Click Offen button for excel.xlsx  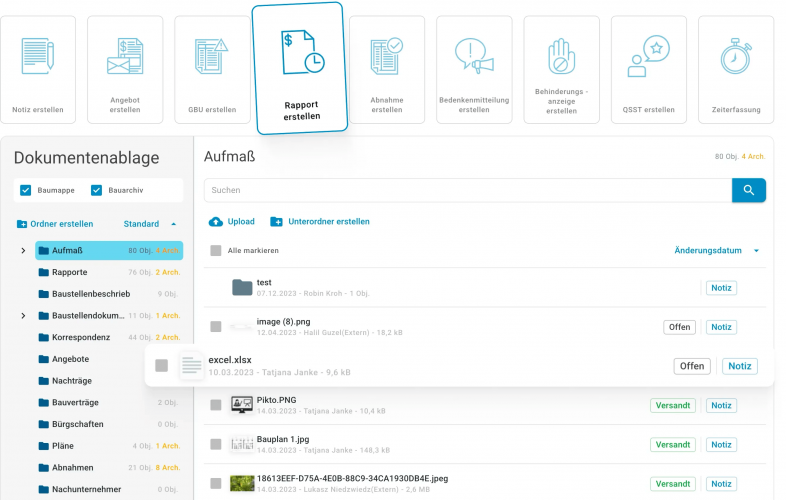coord(692,366)
